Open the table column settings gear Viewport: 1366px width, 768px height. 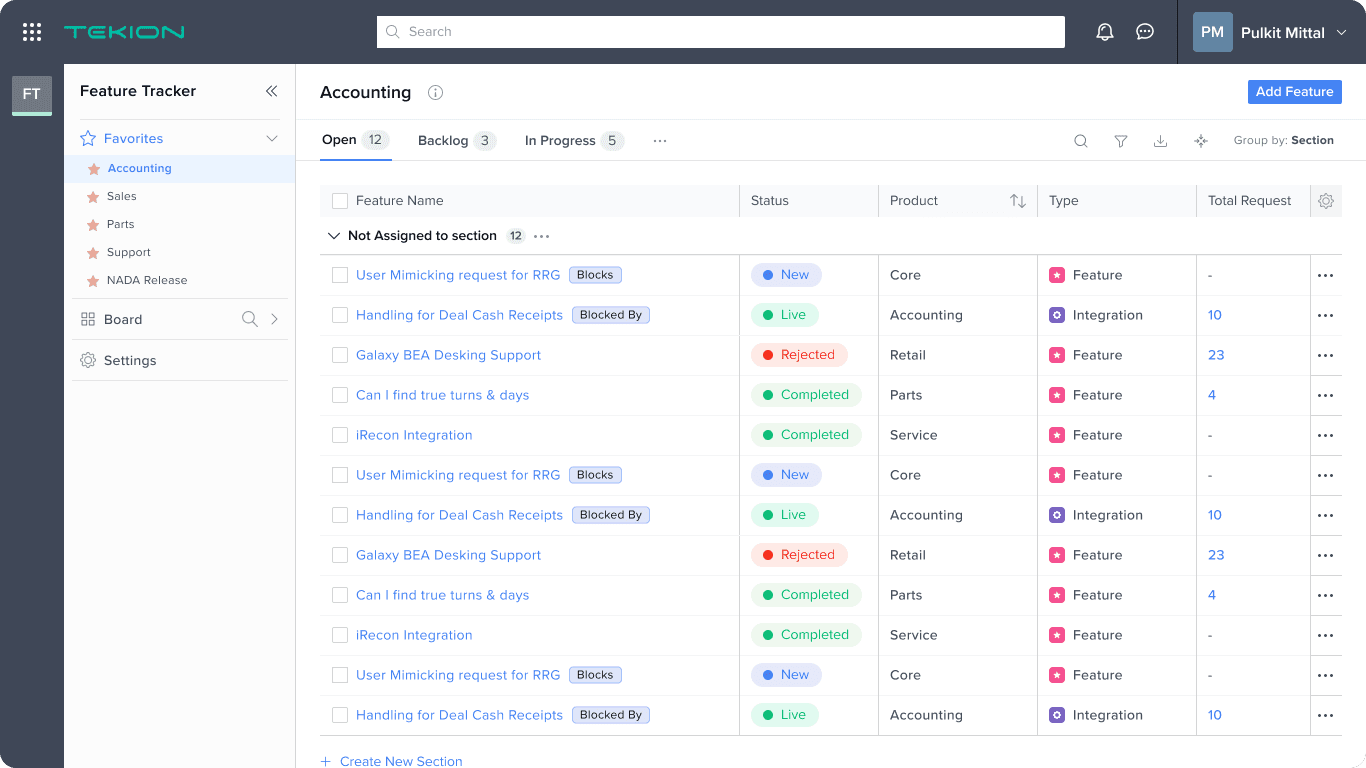pyautogui.click(x=1326, y=201)
